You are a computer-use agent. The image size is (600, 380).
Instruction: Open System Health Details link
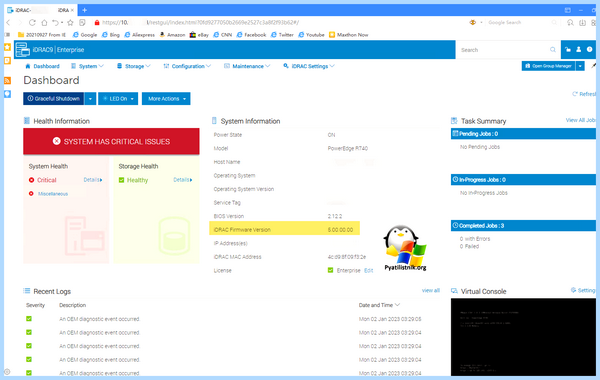(93, 180)
